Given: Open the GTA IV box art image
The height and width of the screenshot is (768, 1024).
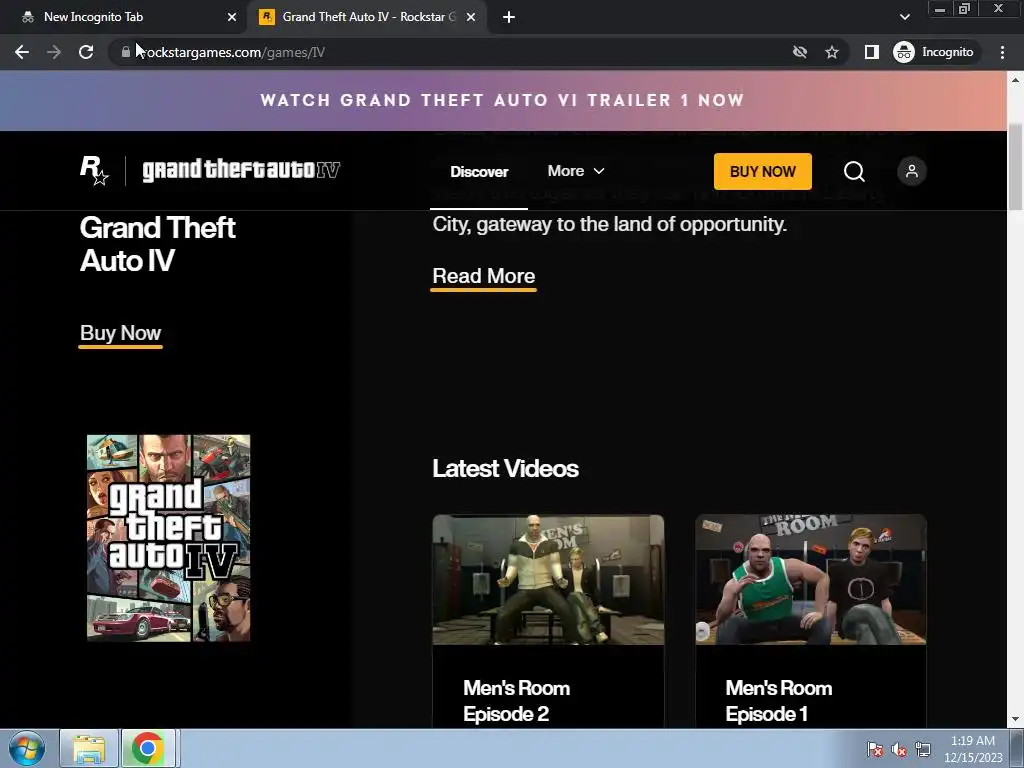Looking at the screenshot, I should tap(168, 538).
